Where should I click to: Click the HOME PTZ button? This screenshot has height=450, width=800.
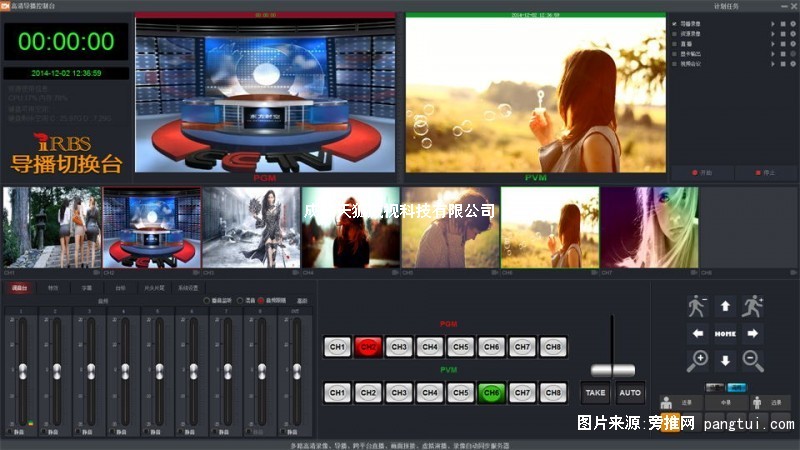point(725,334)
